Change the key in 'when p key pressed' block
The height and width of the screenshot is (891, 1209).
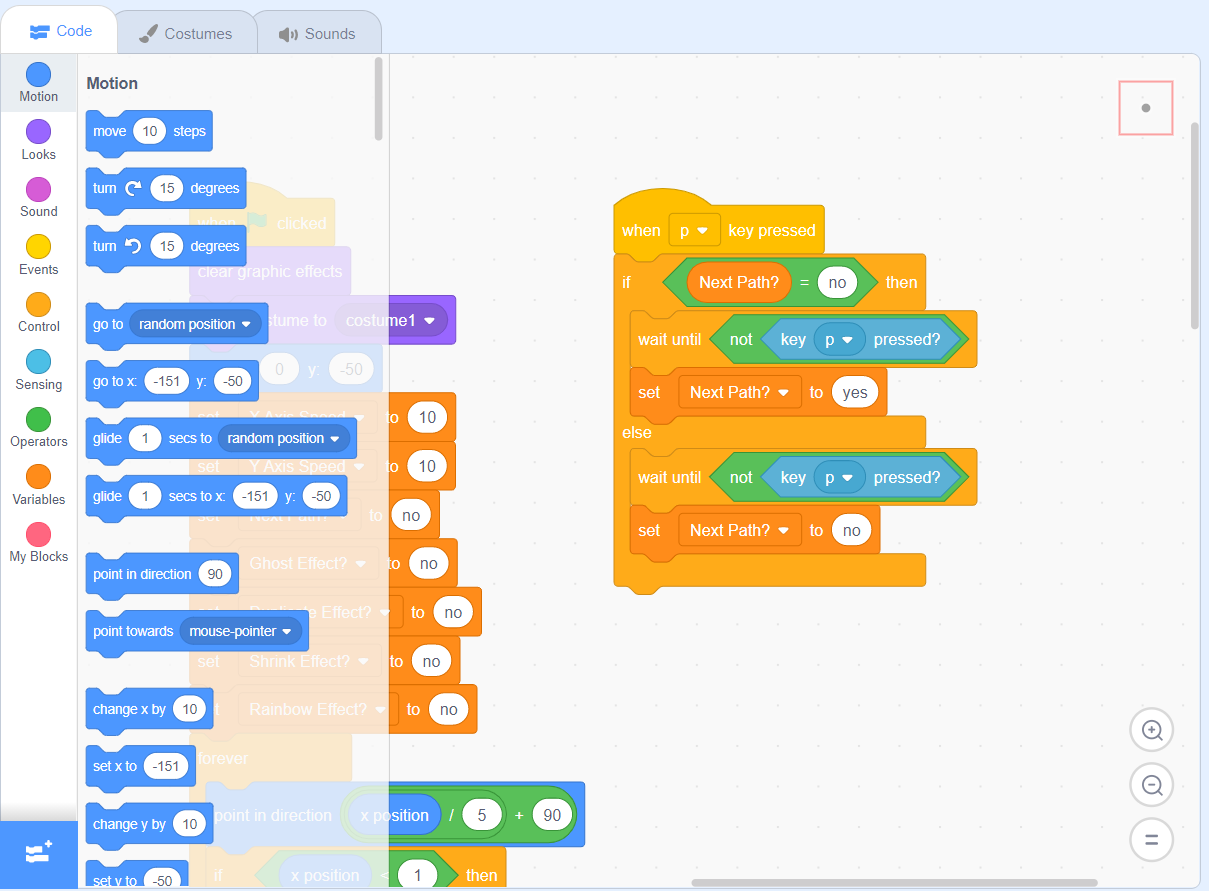pos(694,230)
